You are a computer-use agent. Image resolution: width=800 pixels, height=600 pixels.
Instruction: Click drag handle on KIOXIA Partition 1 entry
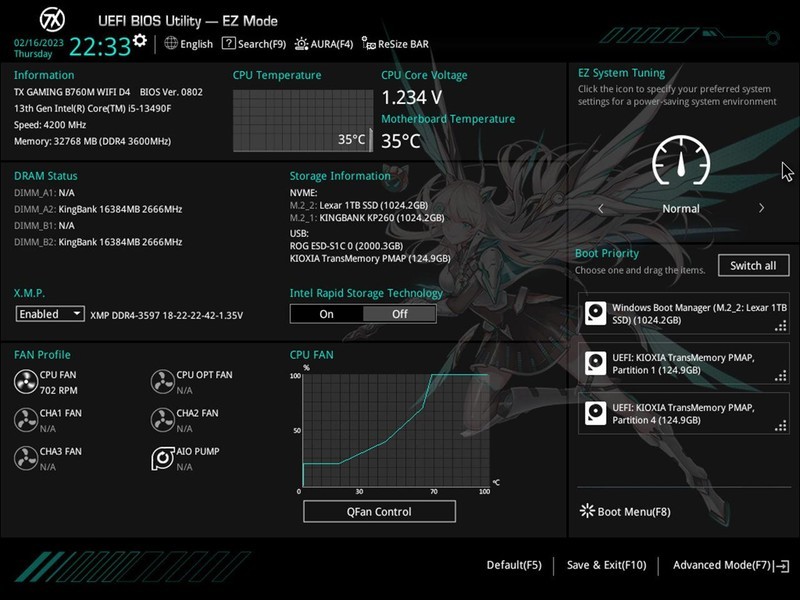[x=781, y=376]
